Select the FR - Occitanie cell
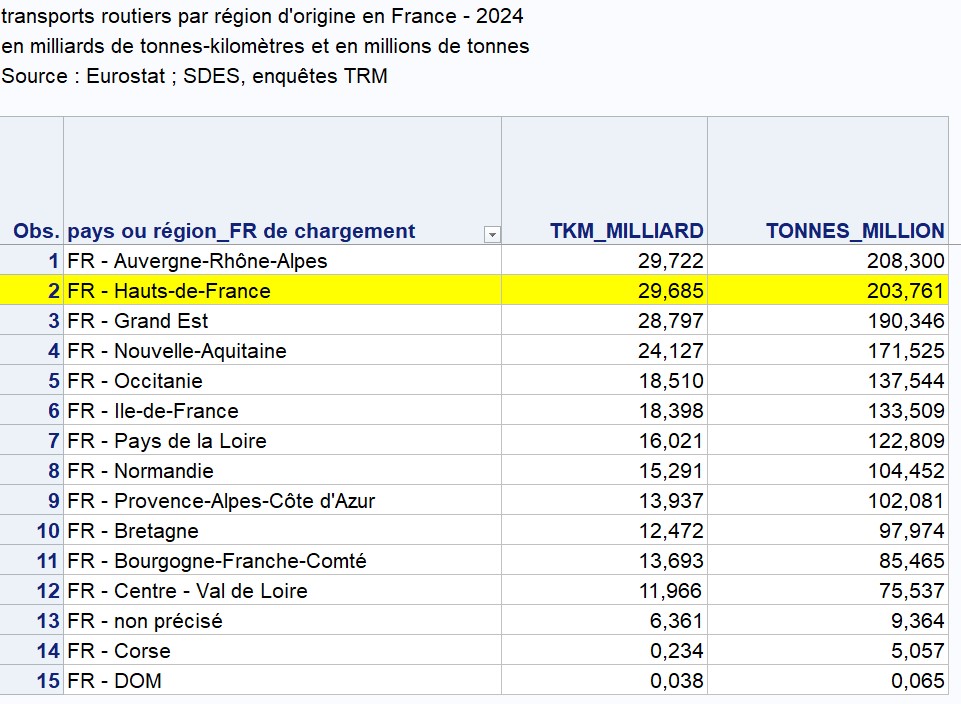This screenshot has height=704, width=961. point(135,381)
